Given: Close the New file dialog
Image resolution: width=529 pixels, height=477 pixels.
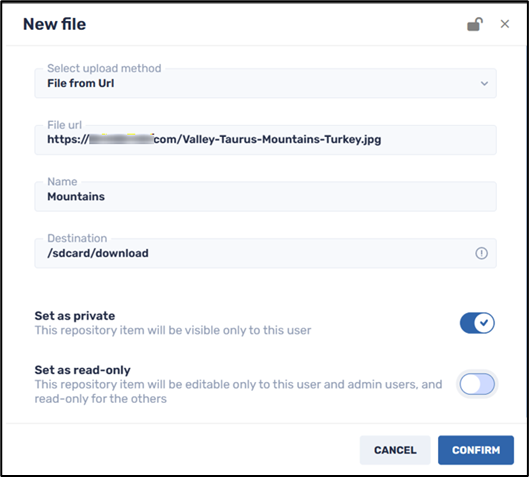Looking at the screenshot, I should click(505, 24).
